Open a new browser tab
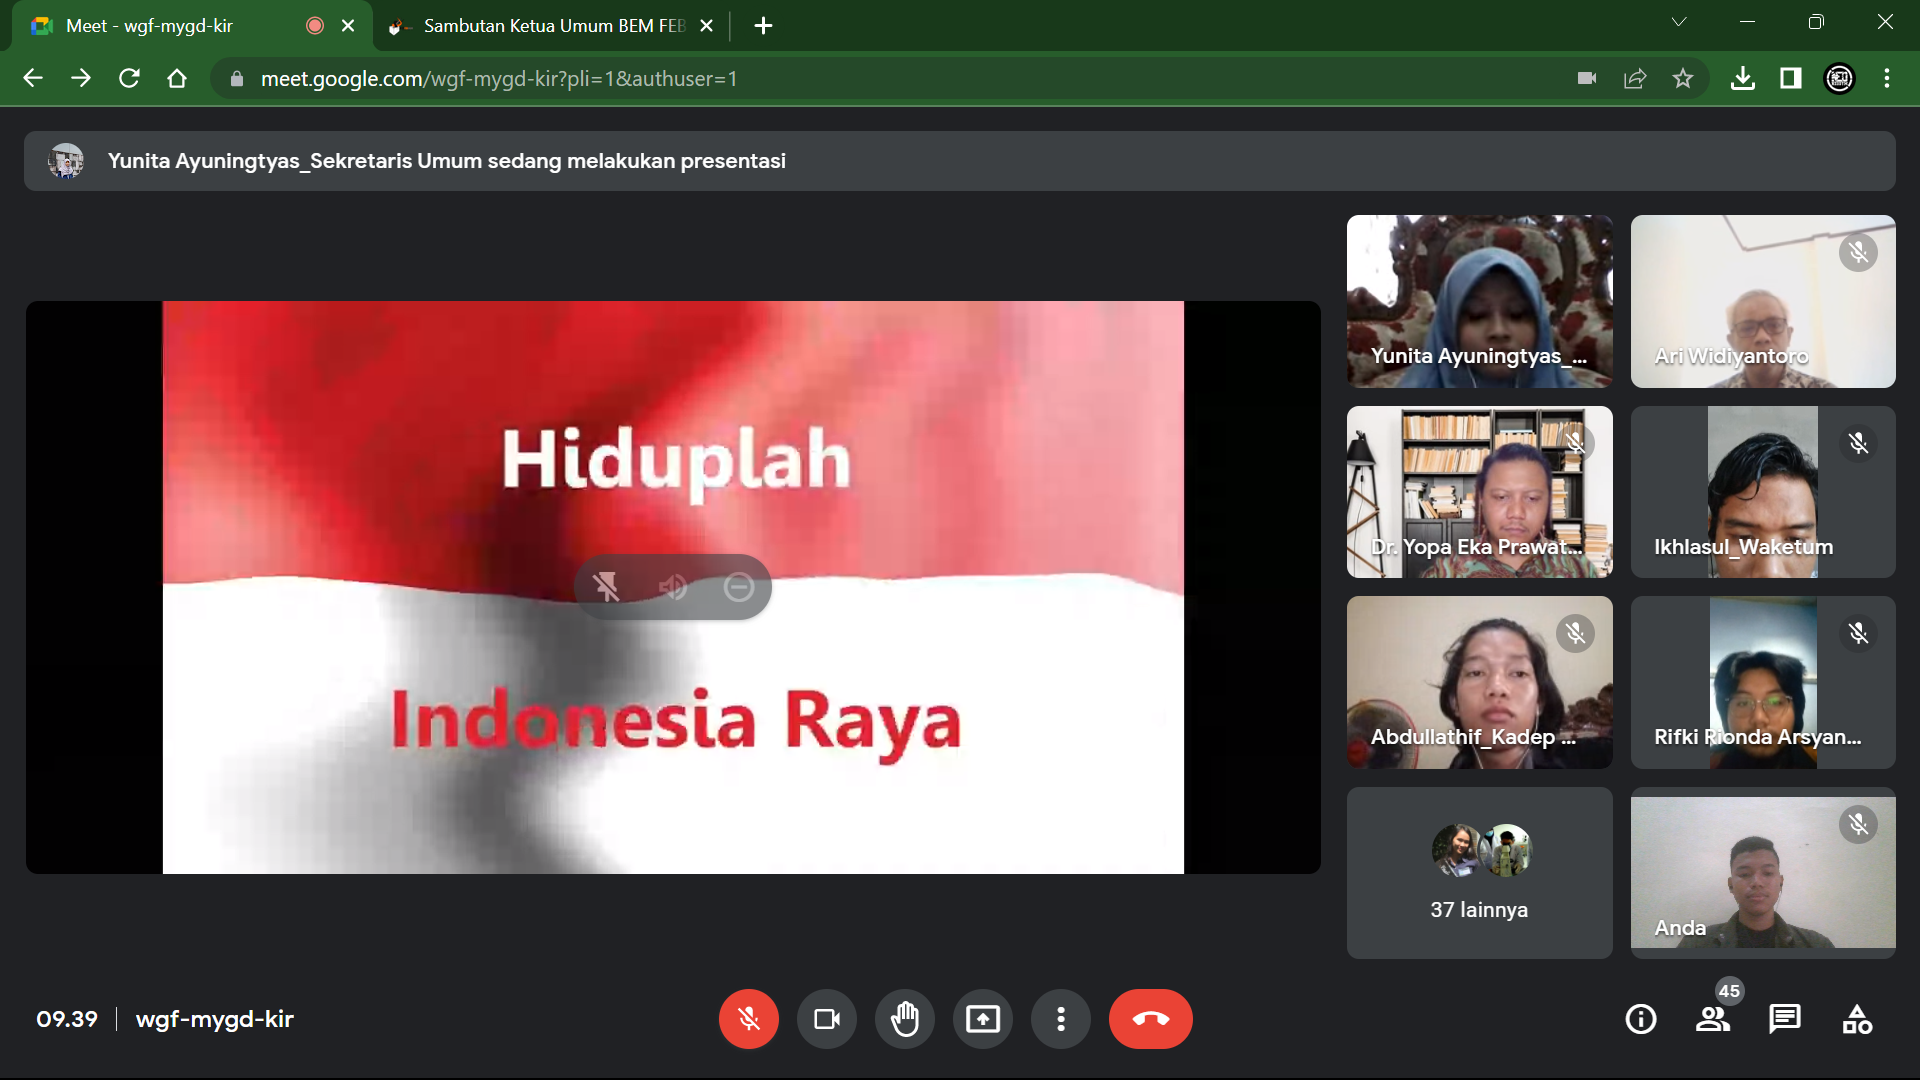The height and width of the screenshot is (1080, 1920). click(x=763, y=26)
